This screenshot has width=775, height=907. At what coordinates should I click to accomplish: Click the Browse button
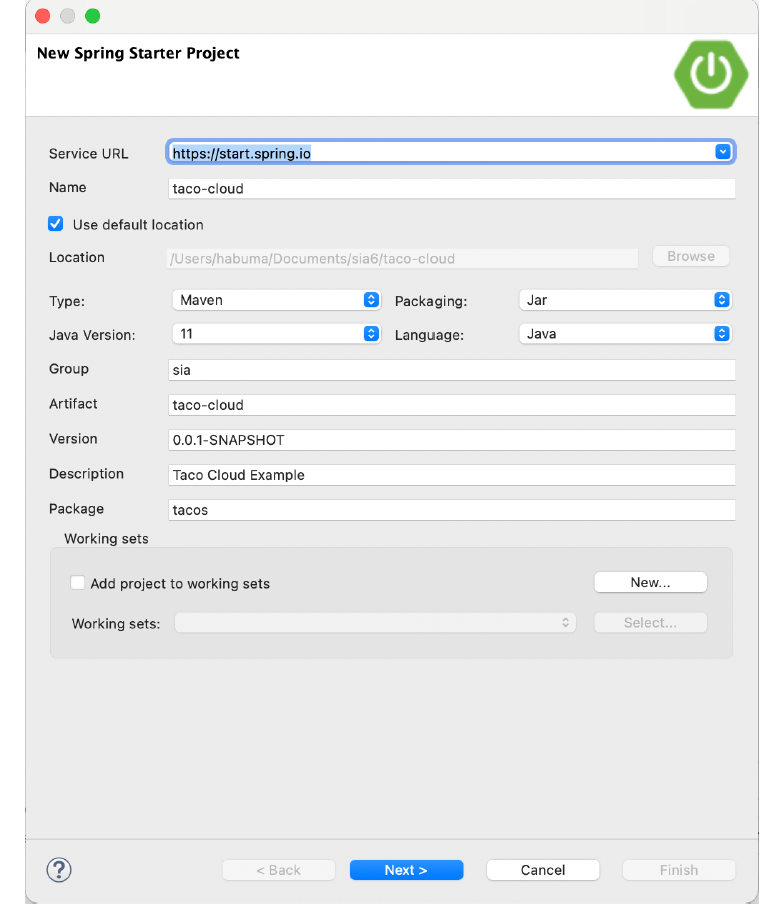(x=690, y=256)
